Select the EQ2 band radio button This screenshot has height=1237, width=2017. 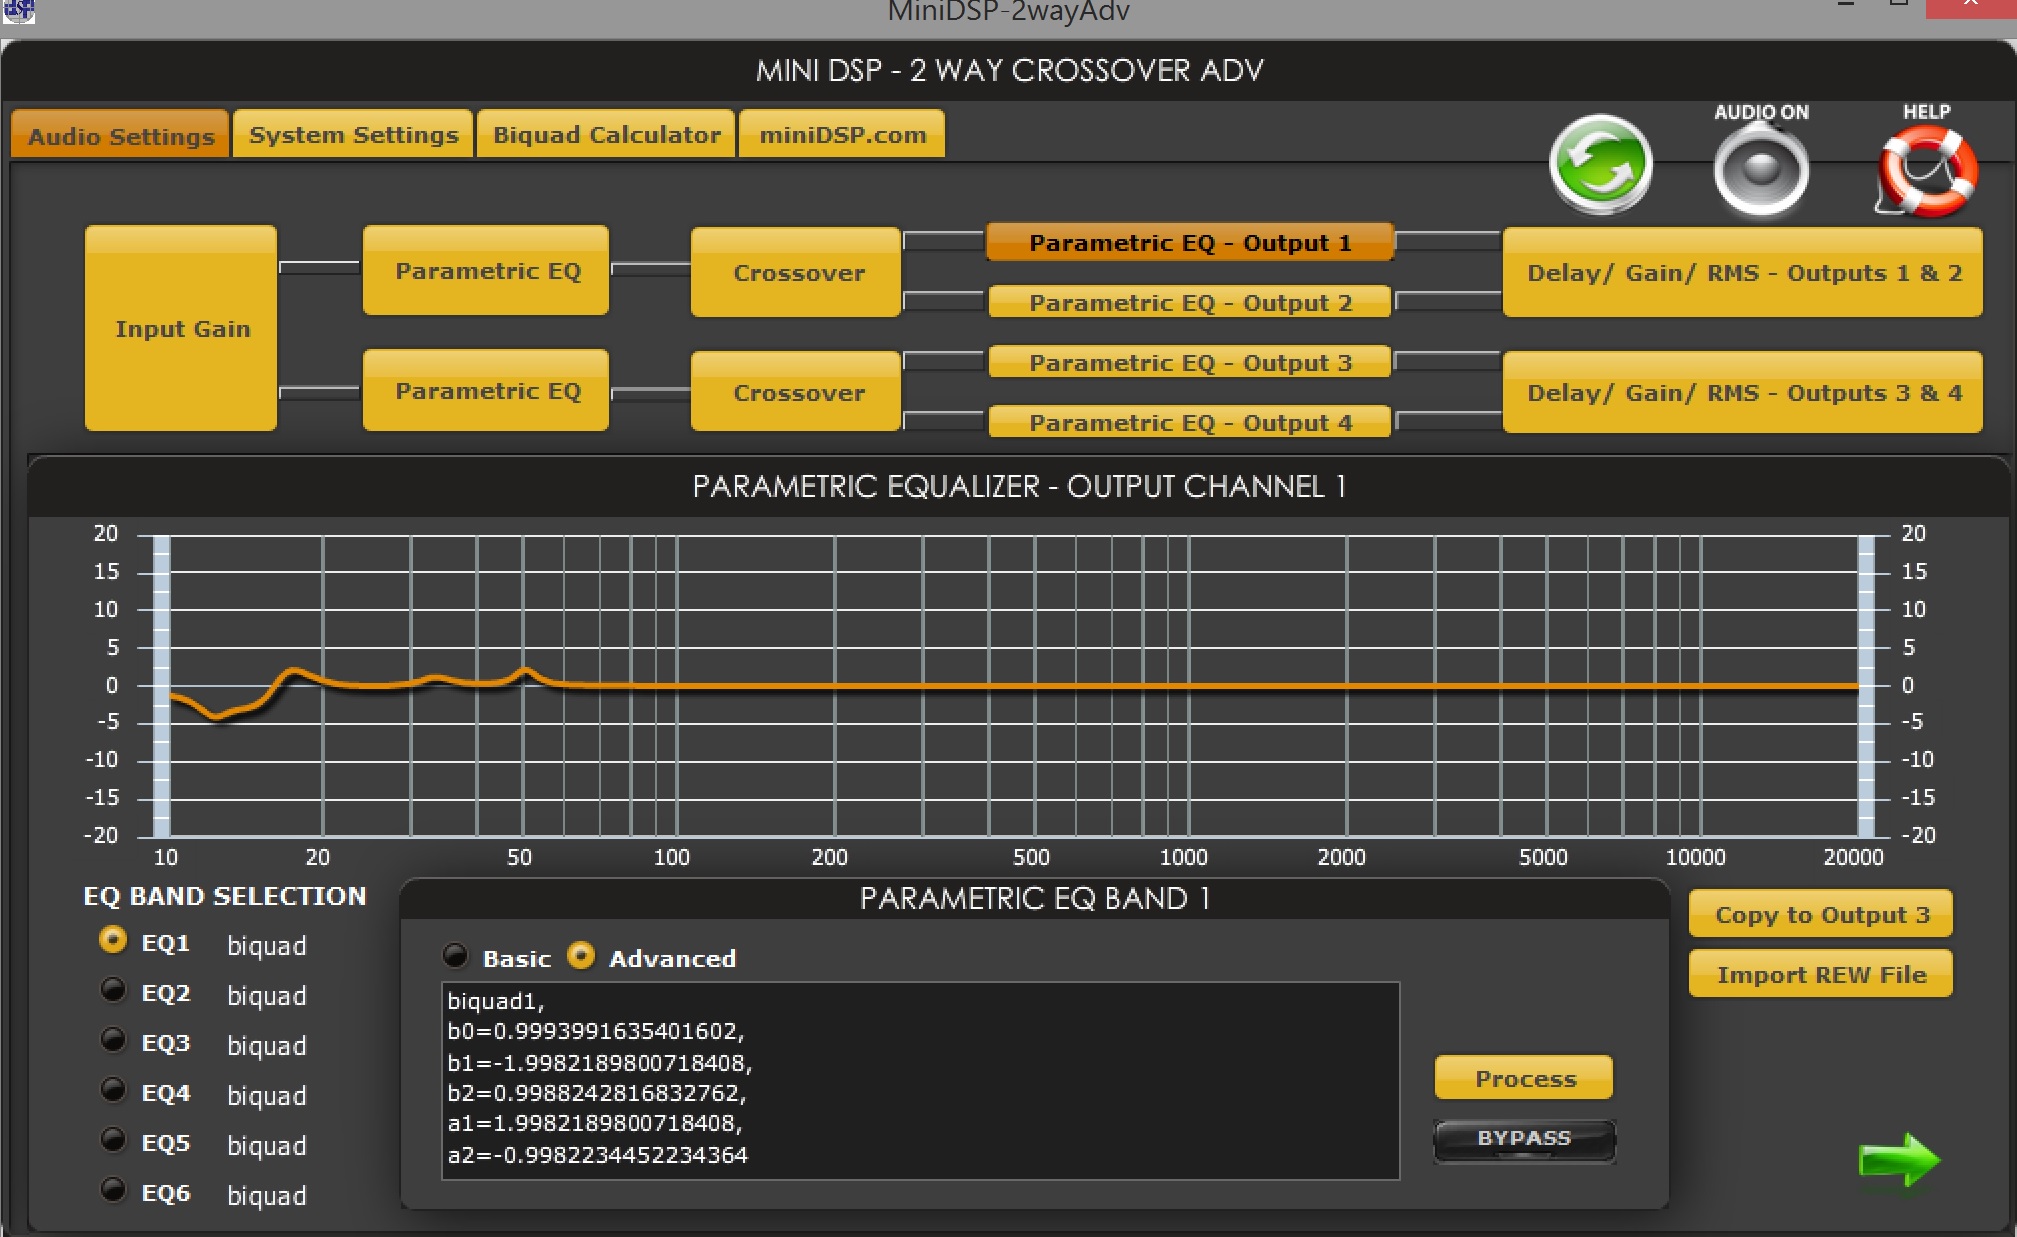[113, 991]
